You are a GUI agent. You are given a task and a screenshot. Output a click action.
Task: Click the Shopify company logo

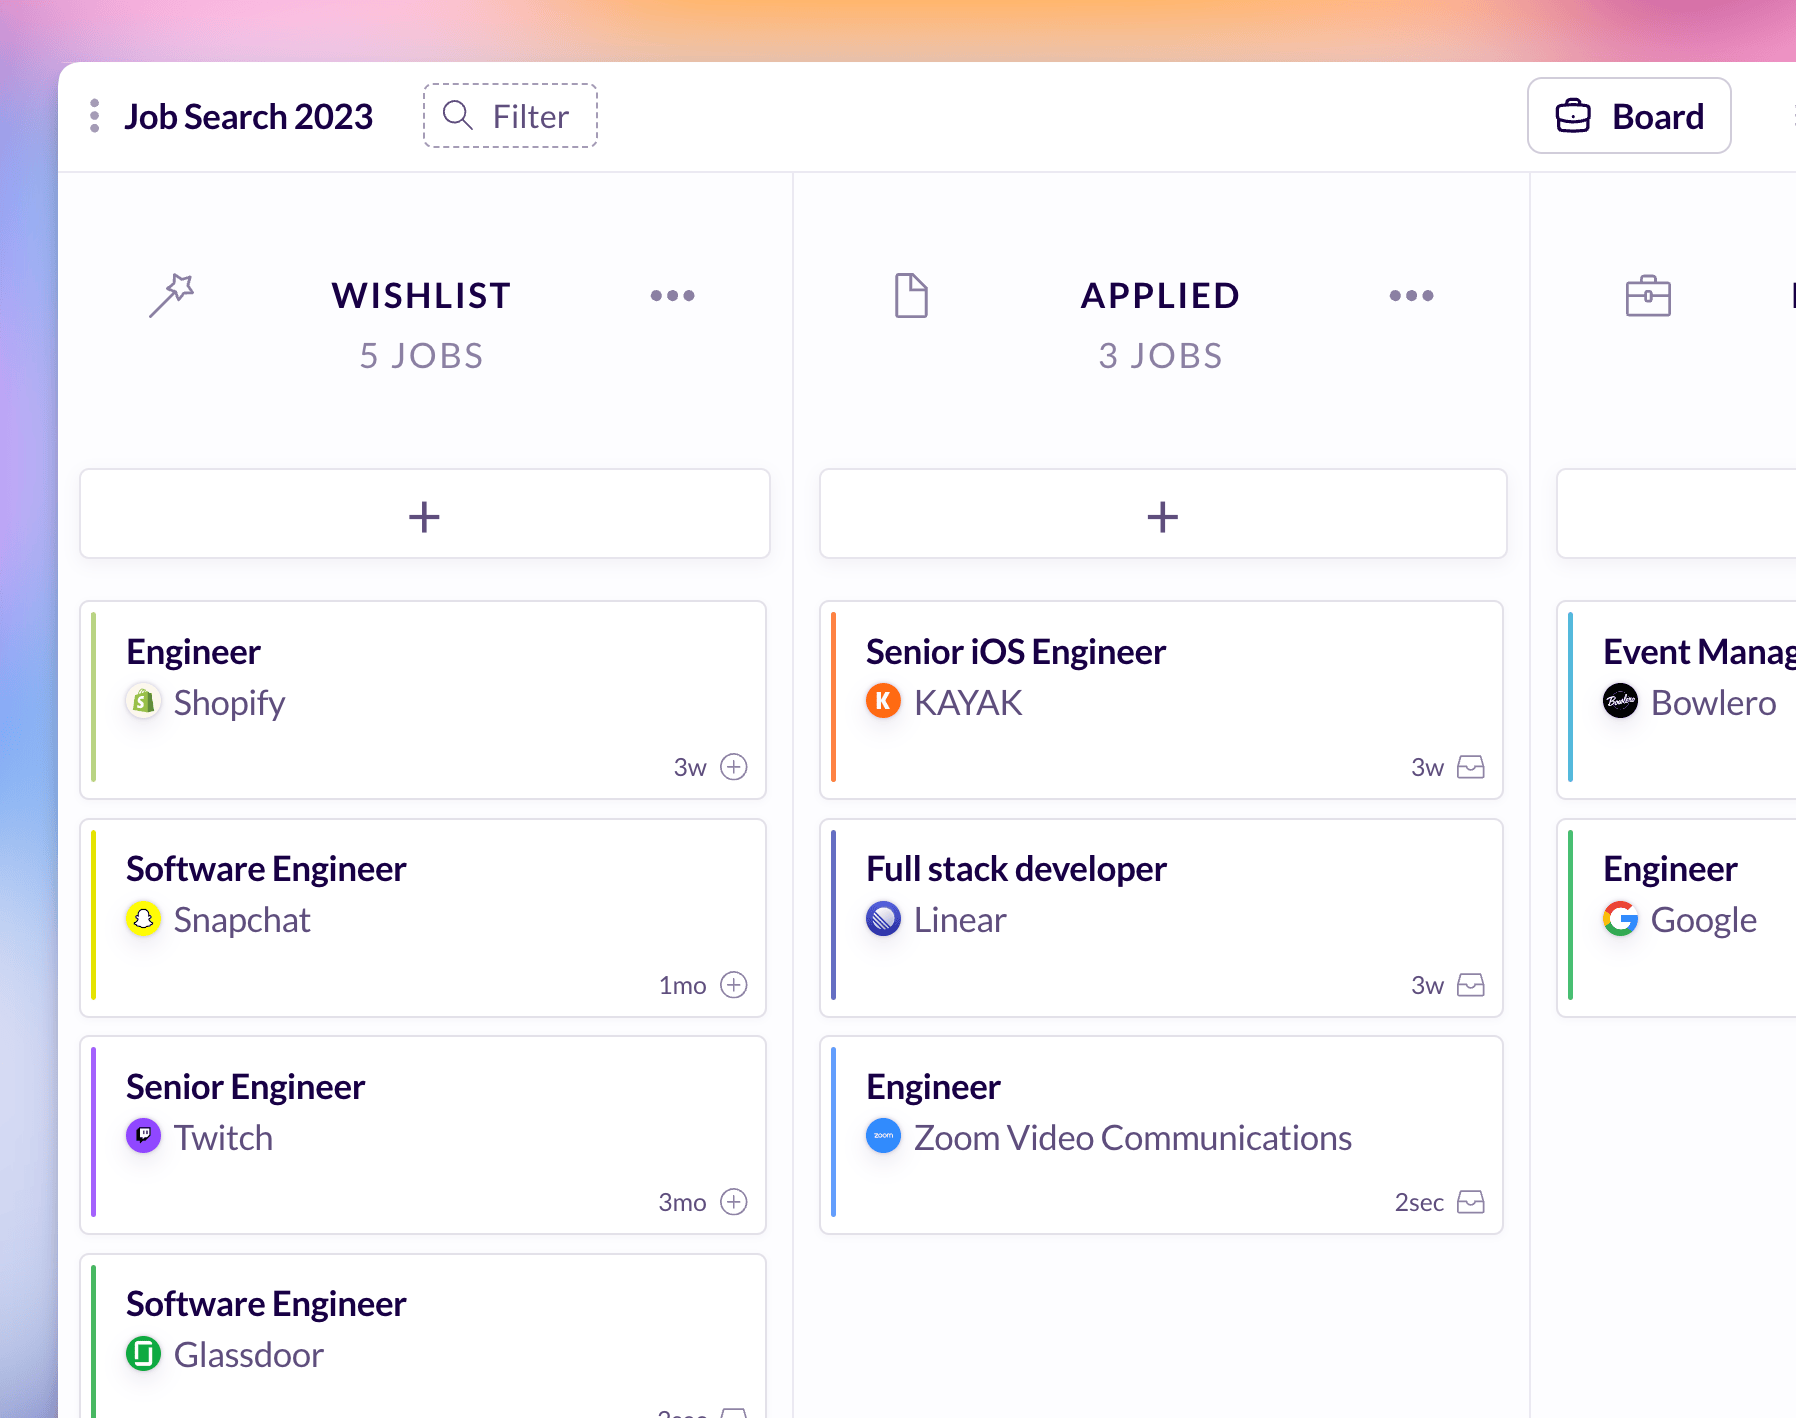[144, 702]
